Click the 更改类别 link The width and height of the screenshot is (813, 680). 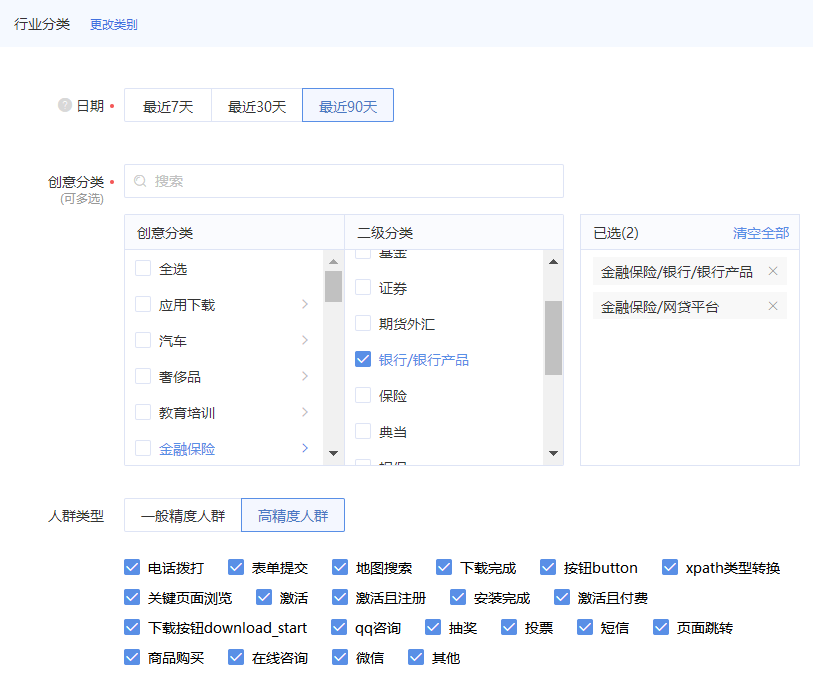[x=114, y=24]
